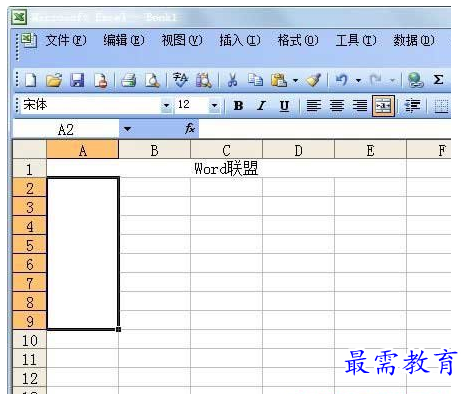Print the sheet using the printer icon
The image size is (466, 394).
point(129,80)
